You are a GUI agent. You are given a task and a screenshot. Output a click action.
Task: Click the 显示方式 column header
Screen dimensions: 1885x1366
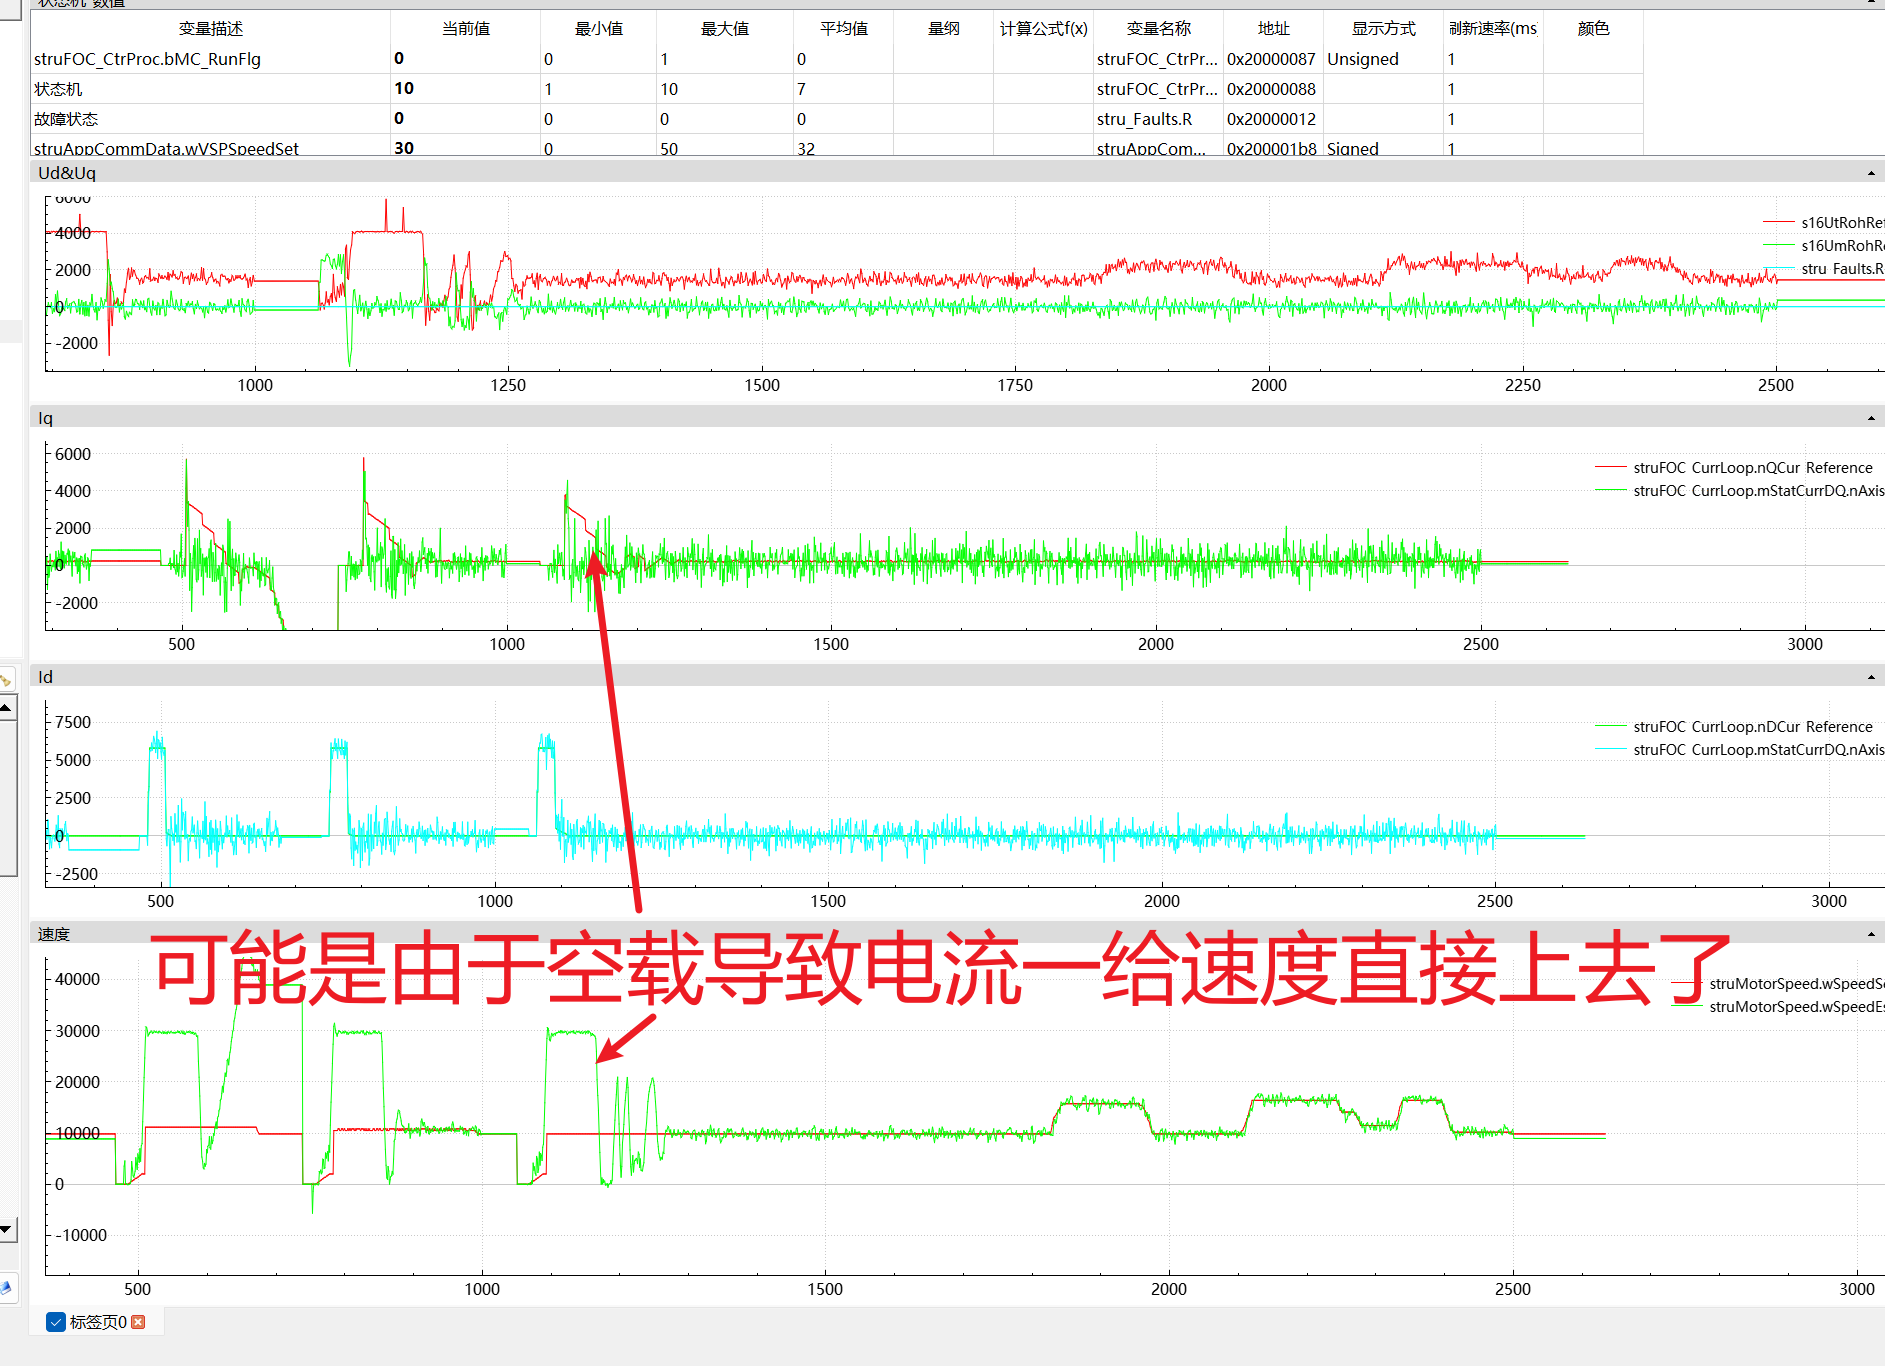pyautogui.click(x=1383, y=29)
